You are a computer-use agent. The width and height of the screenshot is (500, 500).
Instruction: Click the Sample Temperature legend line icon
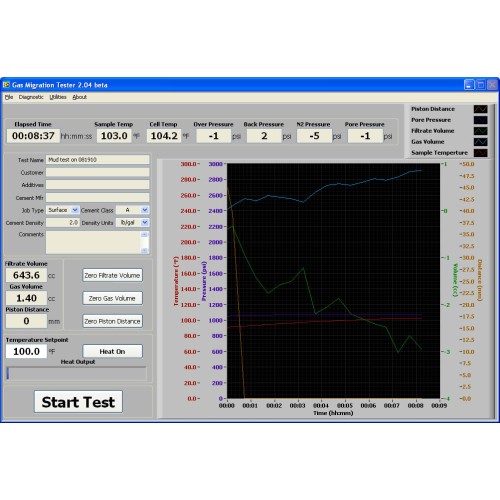[x=480, y=153]
